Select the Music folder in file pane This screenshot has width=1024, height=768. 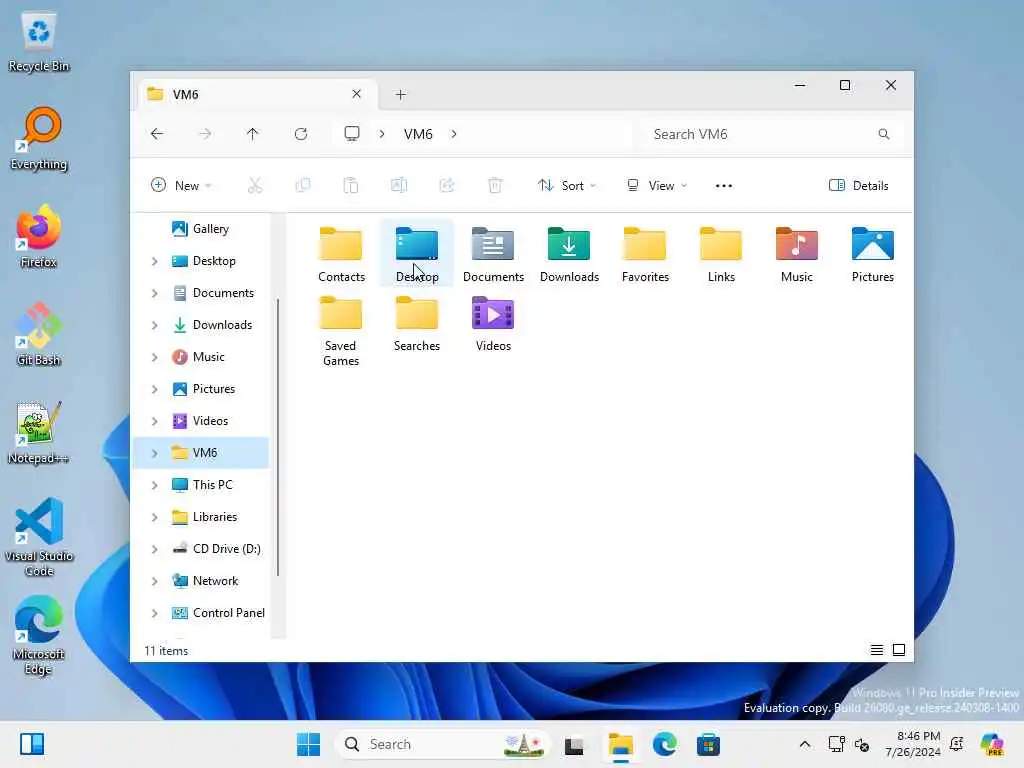pyautogui.click(x=797, y=254)
